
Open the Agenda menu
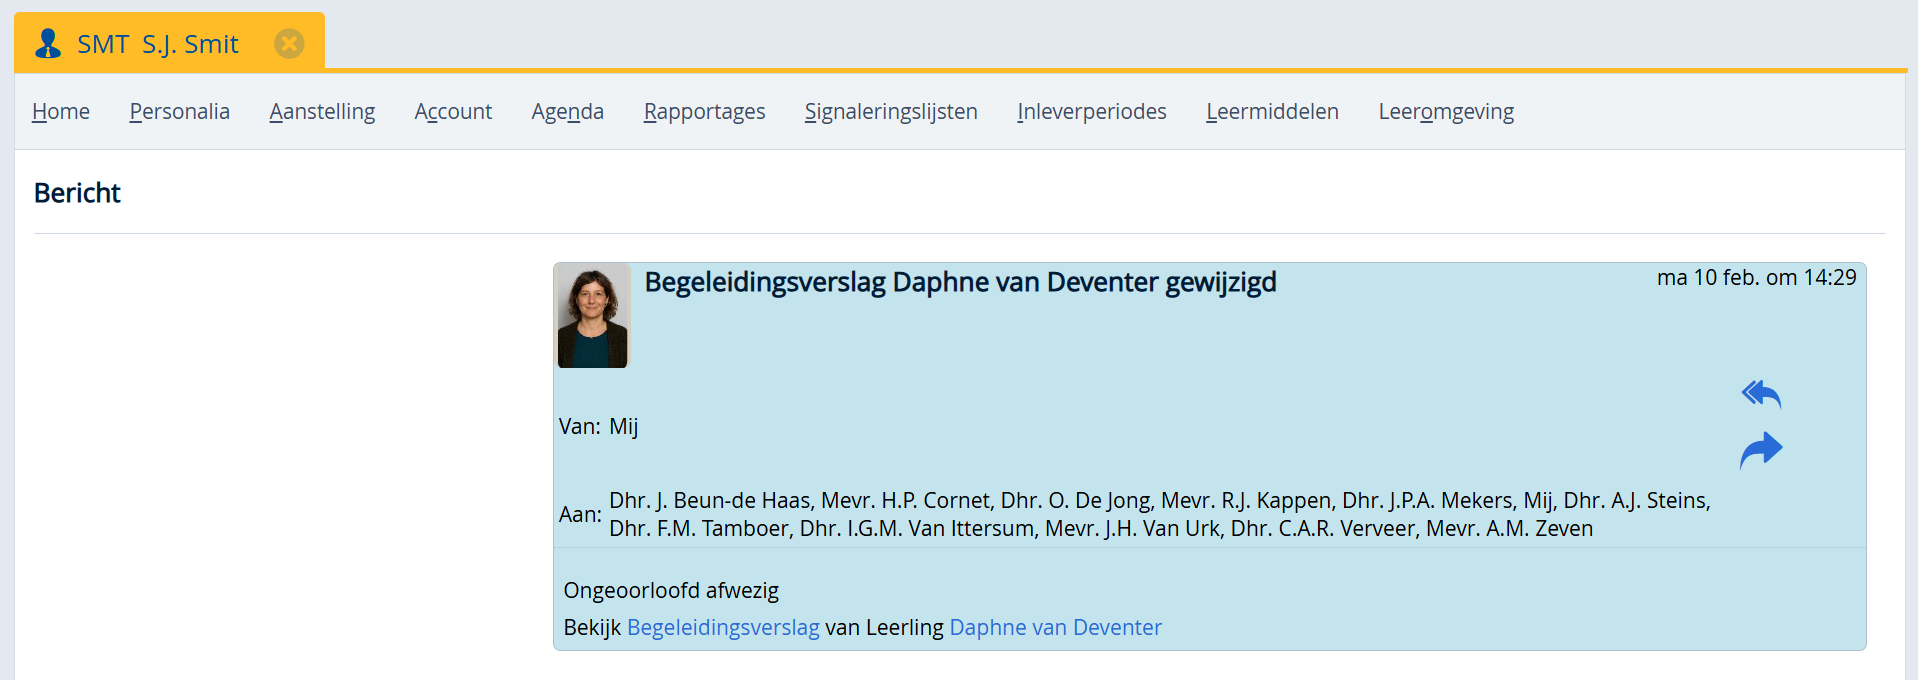[567, 111]
